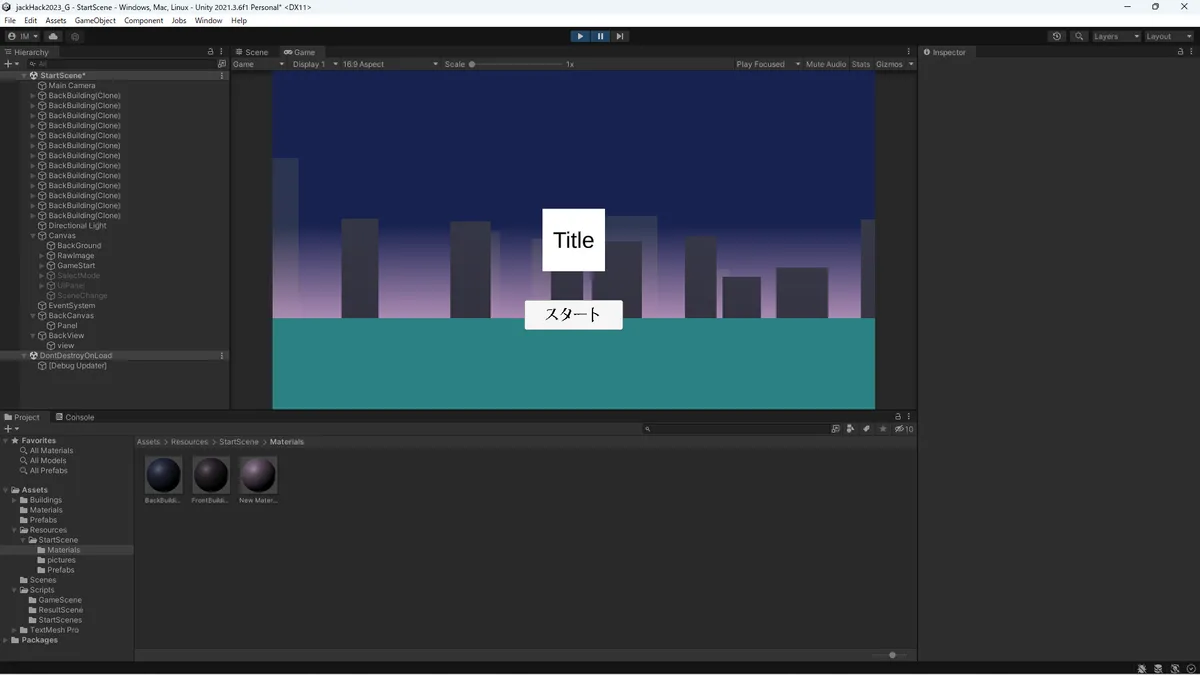The image size is (1200, 675).
Task: Collapse the Canvas object in Hierarchy
Action: (33, 236)
